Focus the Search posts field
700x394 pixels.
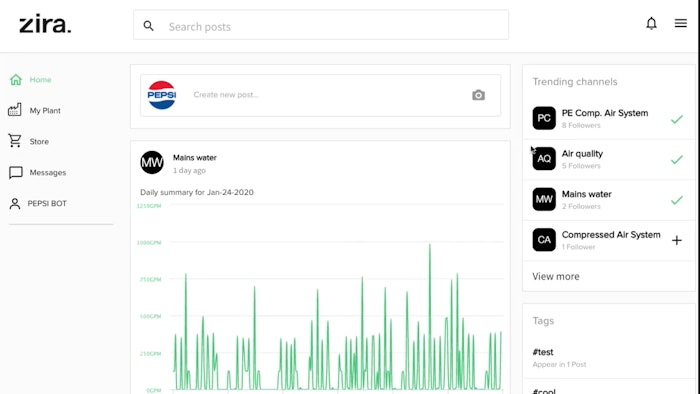tap(321, 25)
